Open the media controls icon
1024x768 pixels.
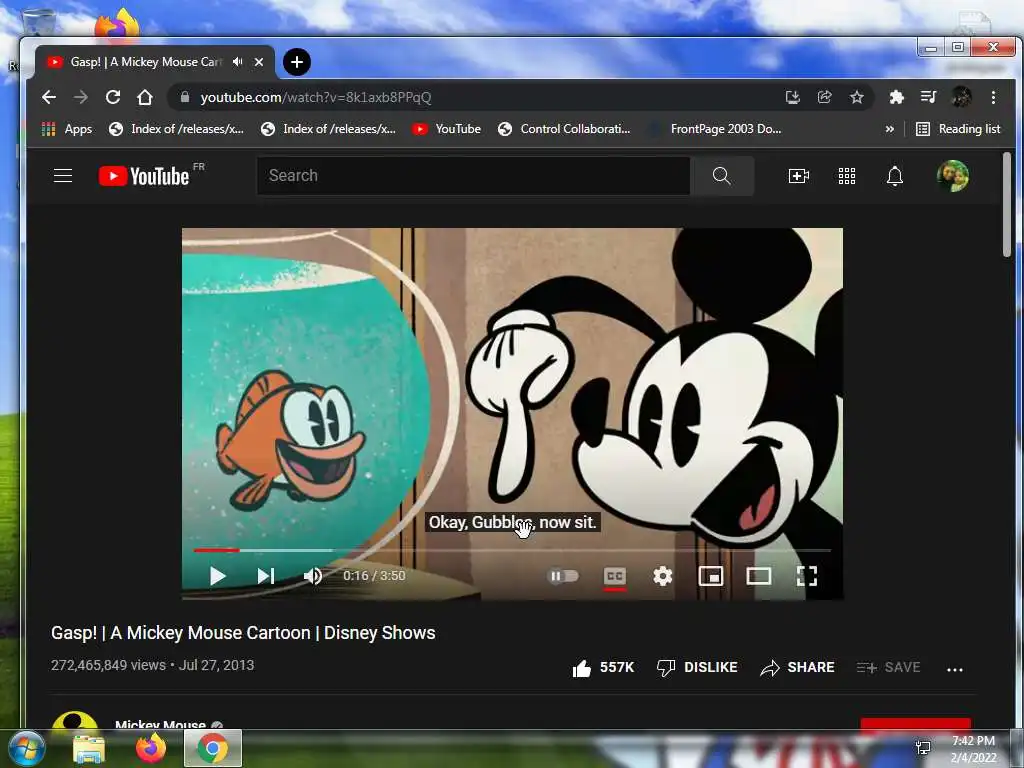(928, 97)
